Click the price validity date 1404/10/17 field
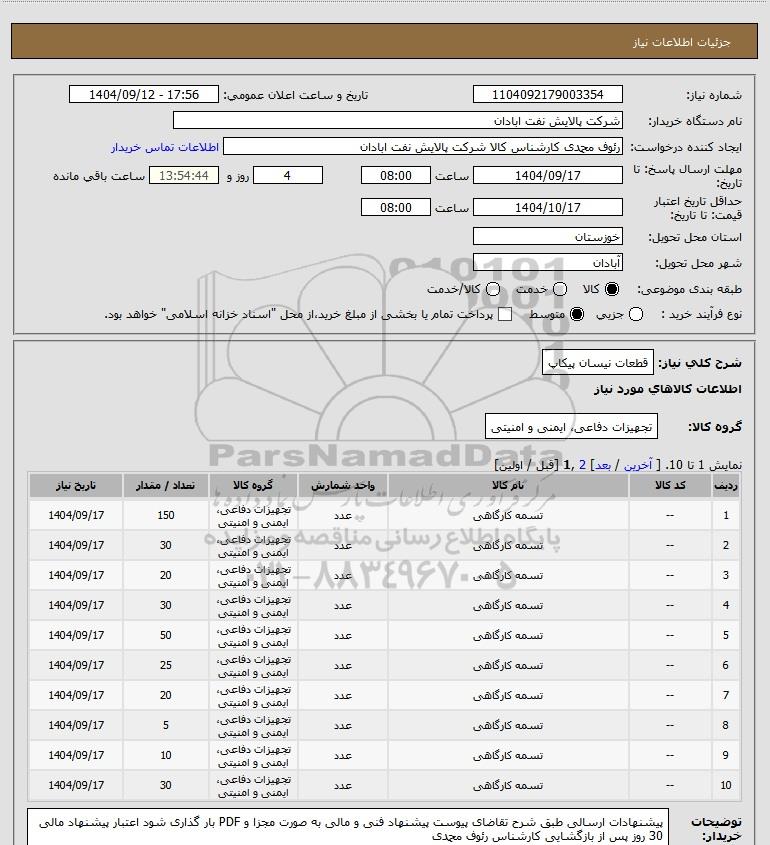The height and width of the screenshot is (845, 770). point(547,207)
